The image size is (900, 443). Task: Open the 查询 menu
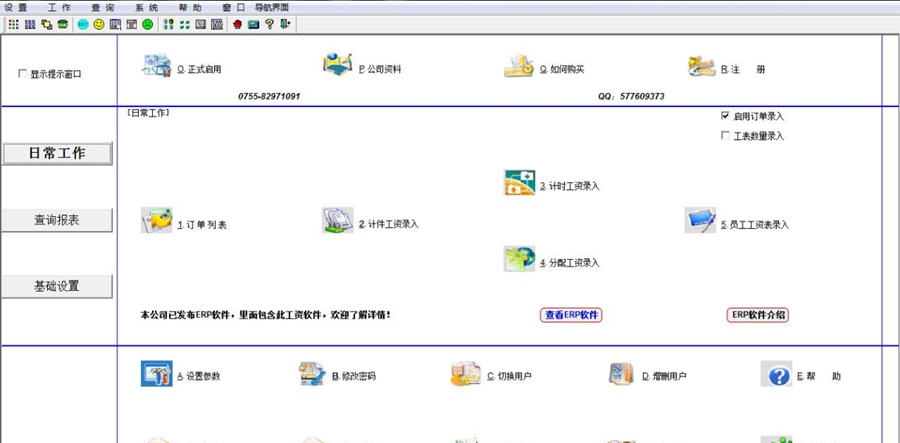click(103, 7)
